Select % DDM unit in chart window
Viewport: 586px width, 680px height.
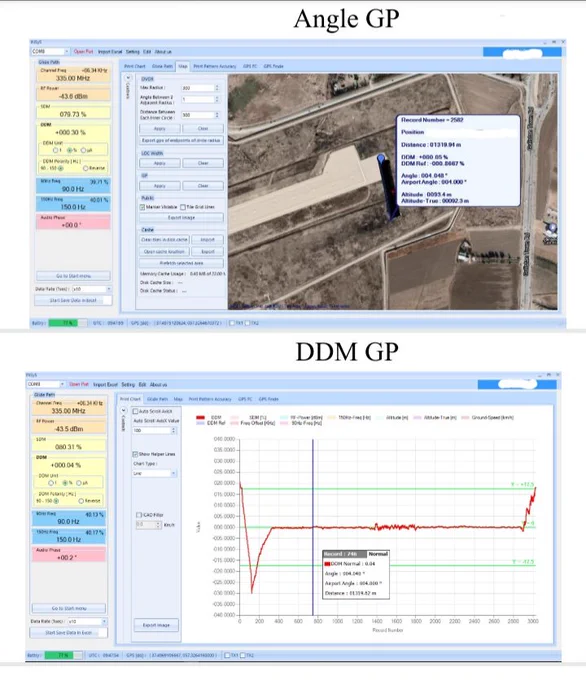pyautogui.click(x=65, y=483)
